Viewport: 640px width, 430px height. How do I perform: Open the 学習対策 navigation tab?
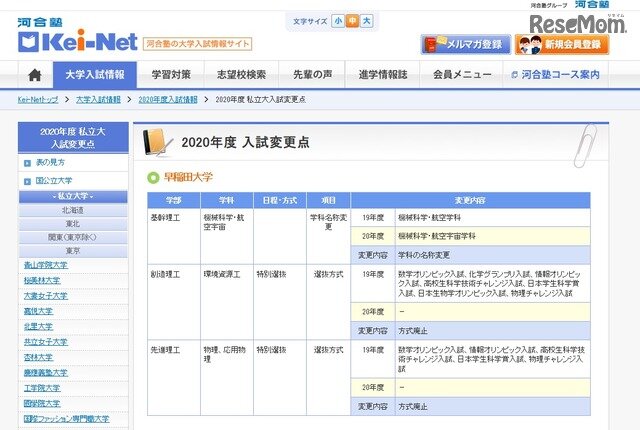(x=171, y=75)
